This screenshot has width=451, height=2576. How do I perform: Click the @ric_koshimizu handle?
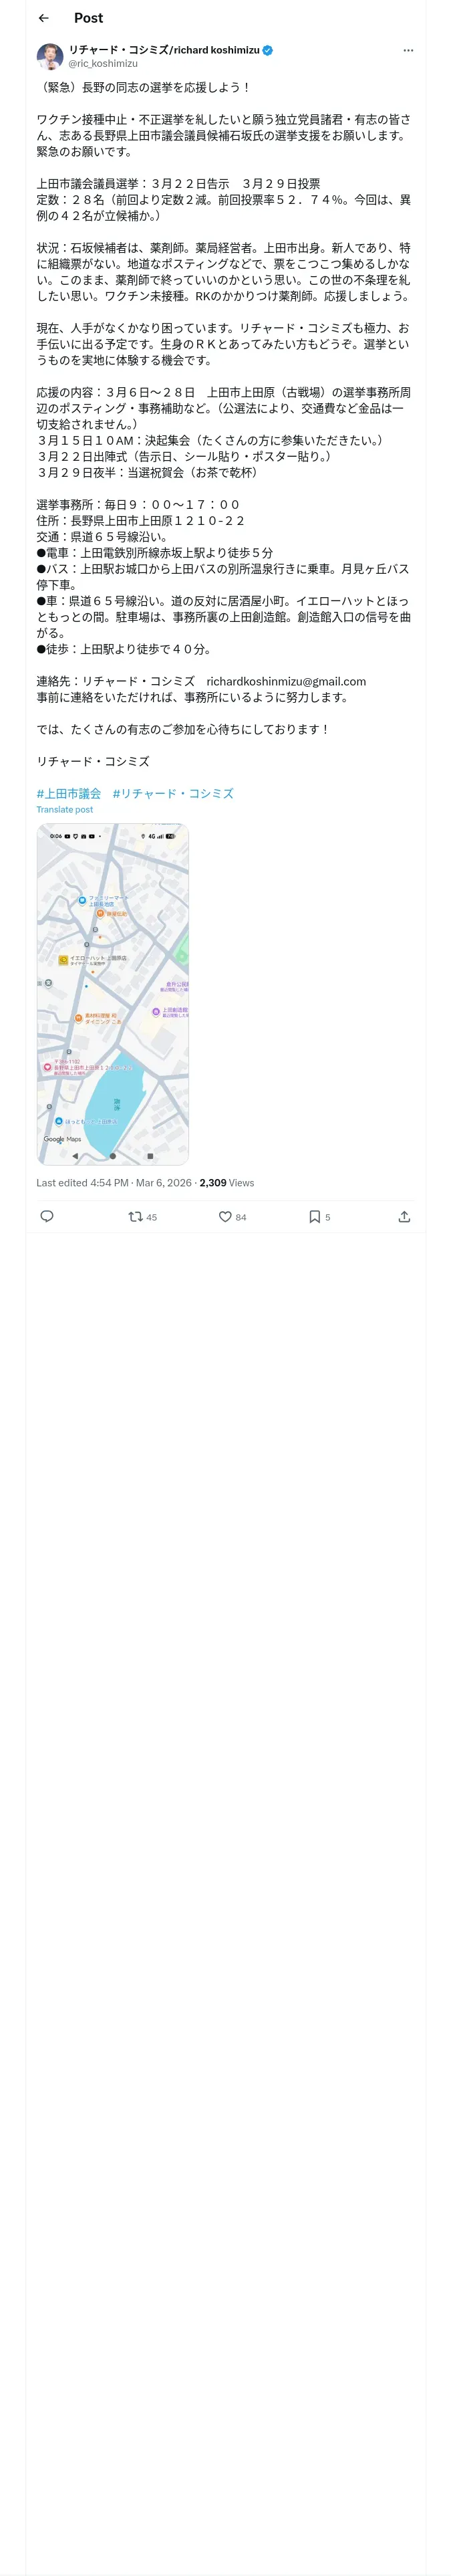tap(103, 63)
